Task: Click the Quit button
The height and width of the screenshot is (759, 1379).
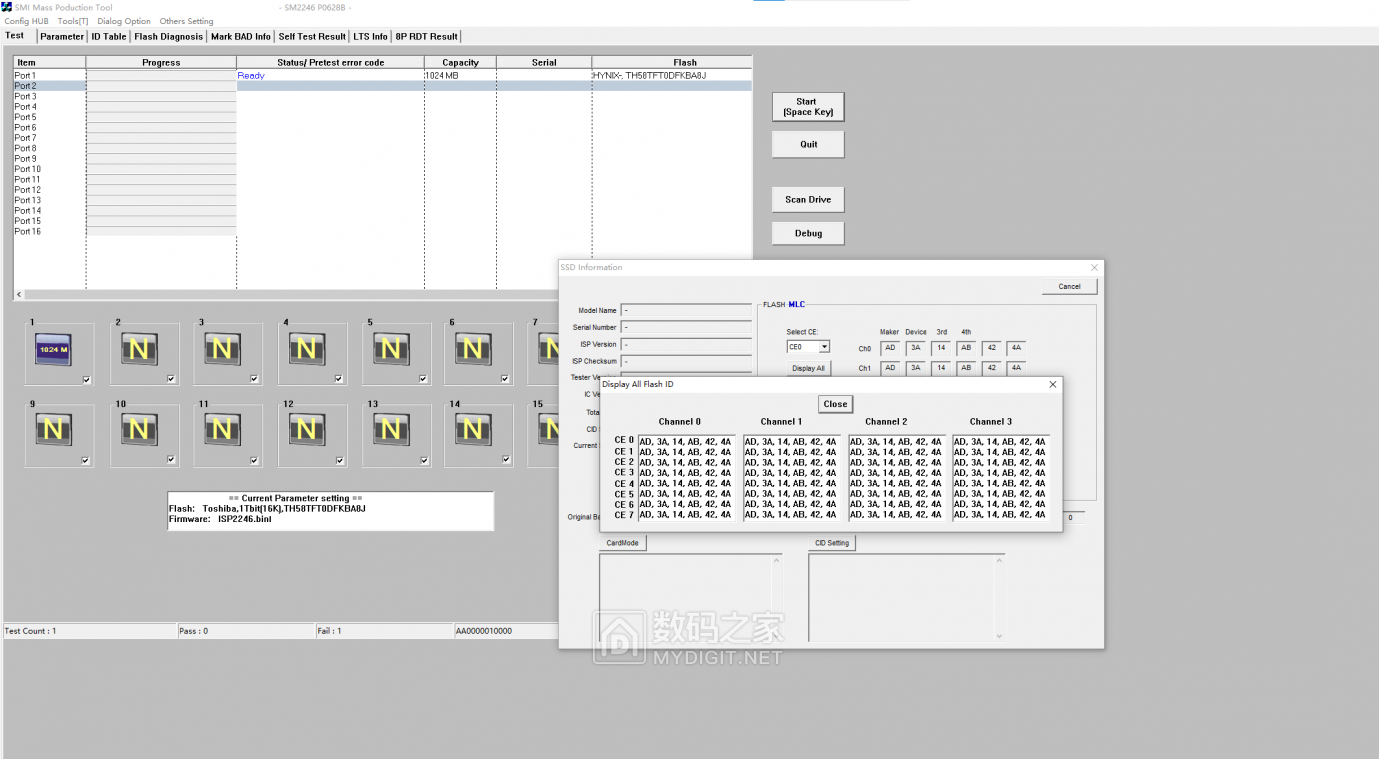Action: coord(808,144)
